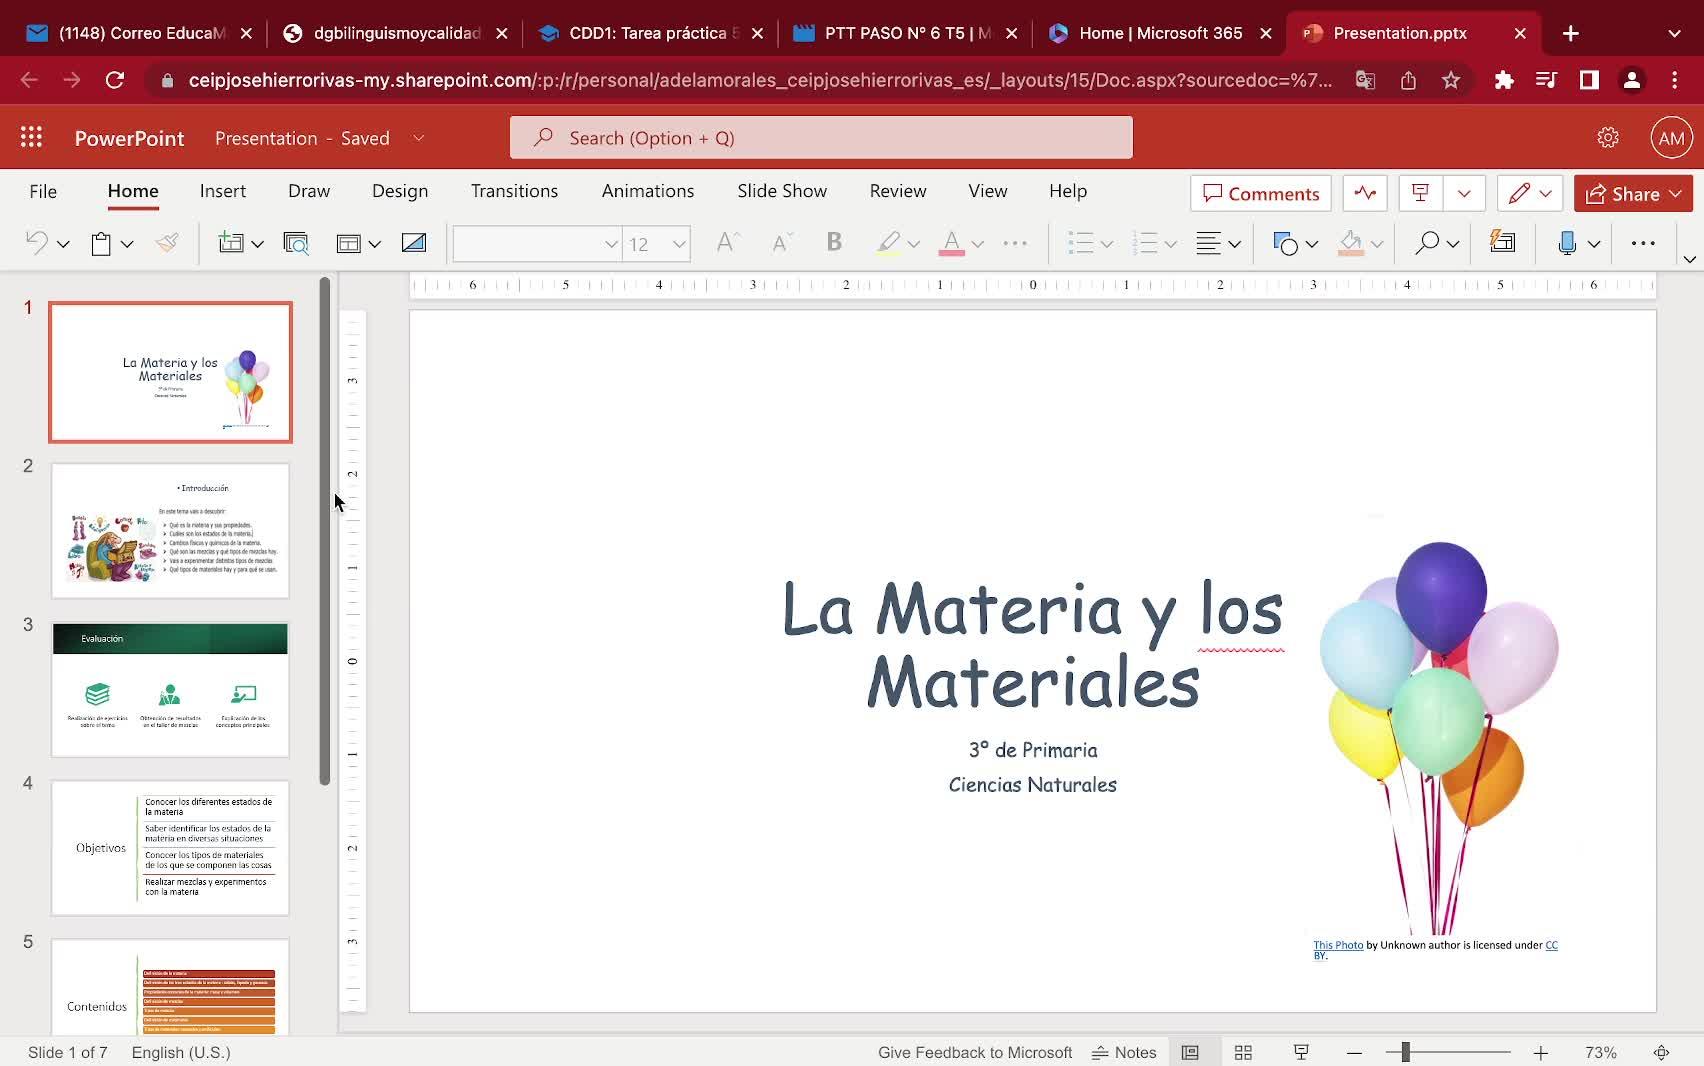Click the New Slide icon

point(231,243)
